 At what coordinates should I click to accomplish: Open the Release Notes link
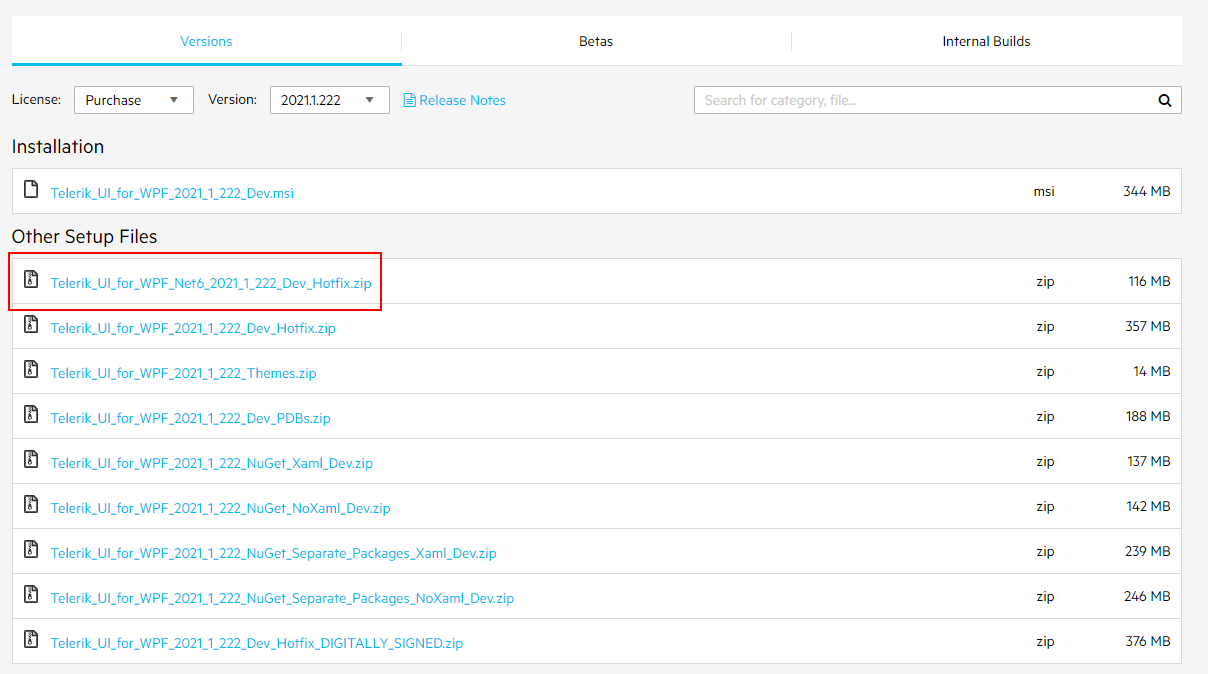462,100
